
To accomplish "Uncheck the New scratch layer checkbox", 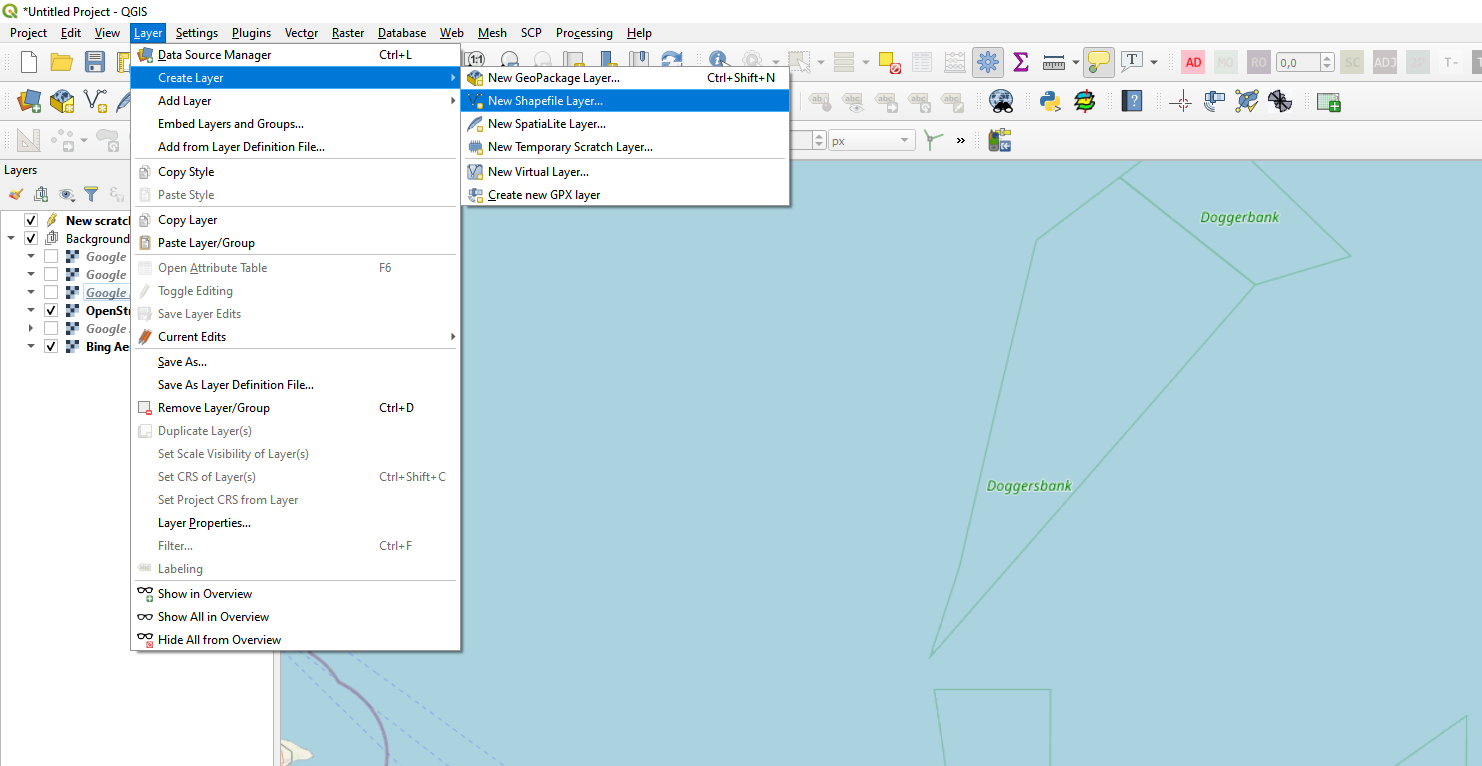I will pyautogui.click(x=31, y=220).
